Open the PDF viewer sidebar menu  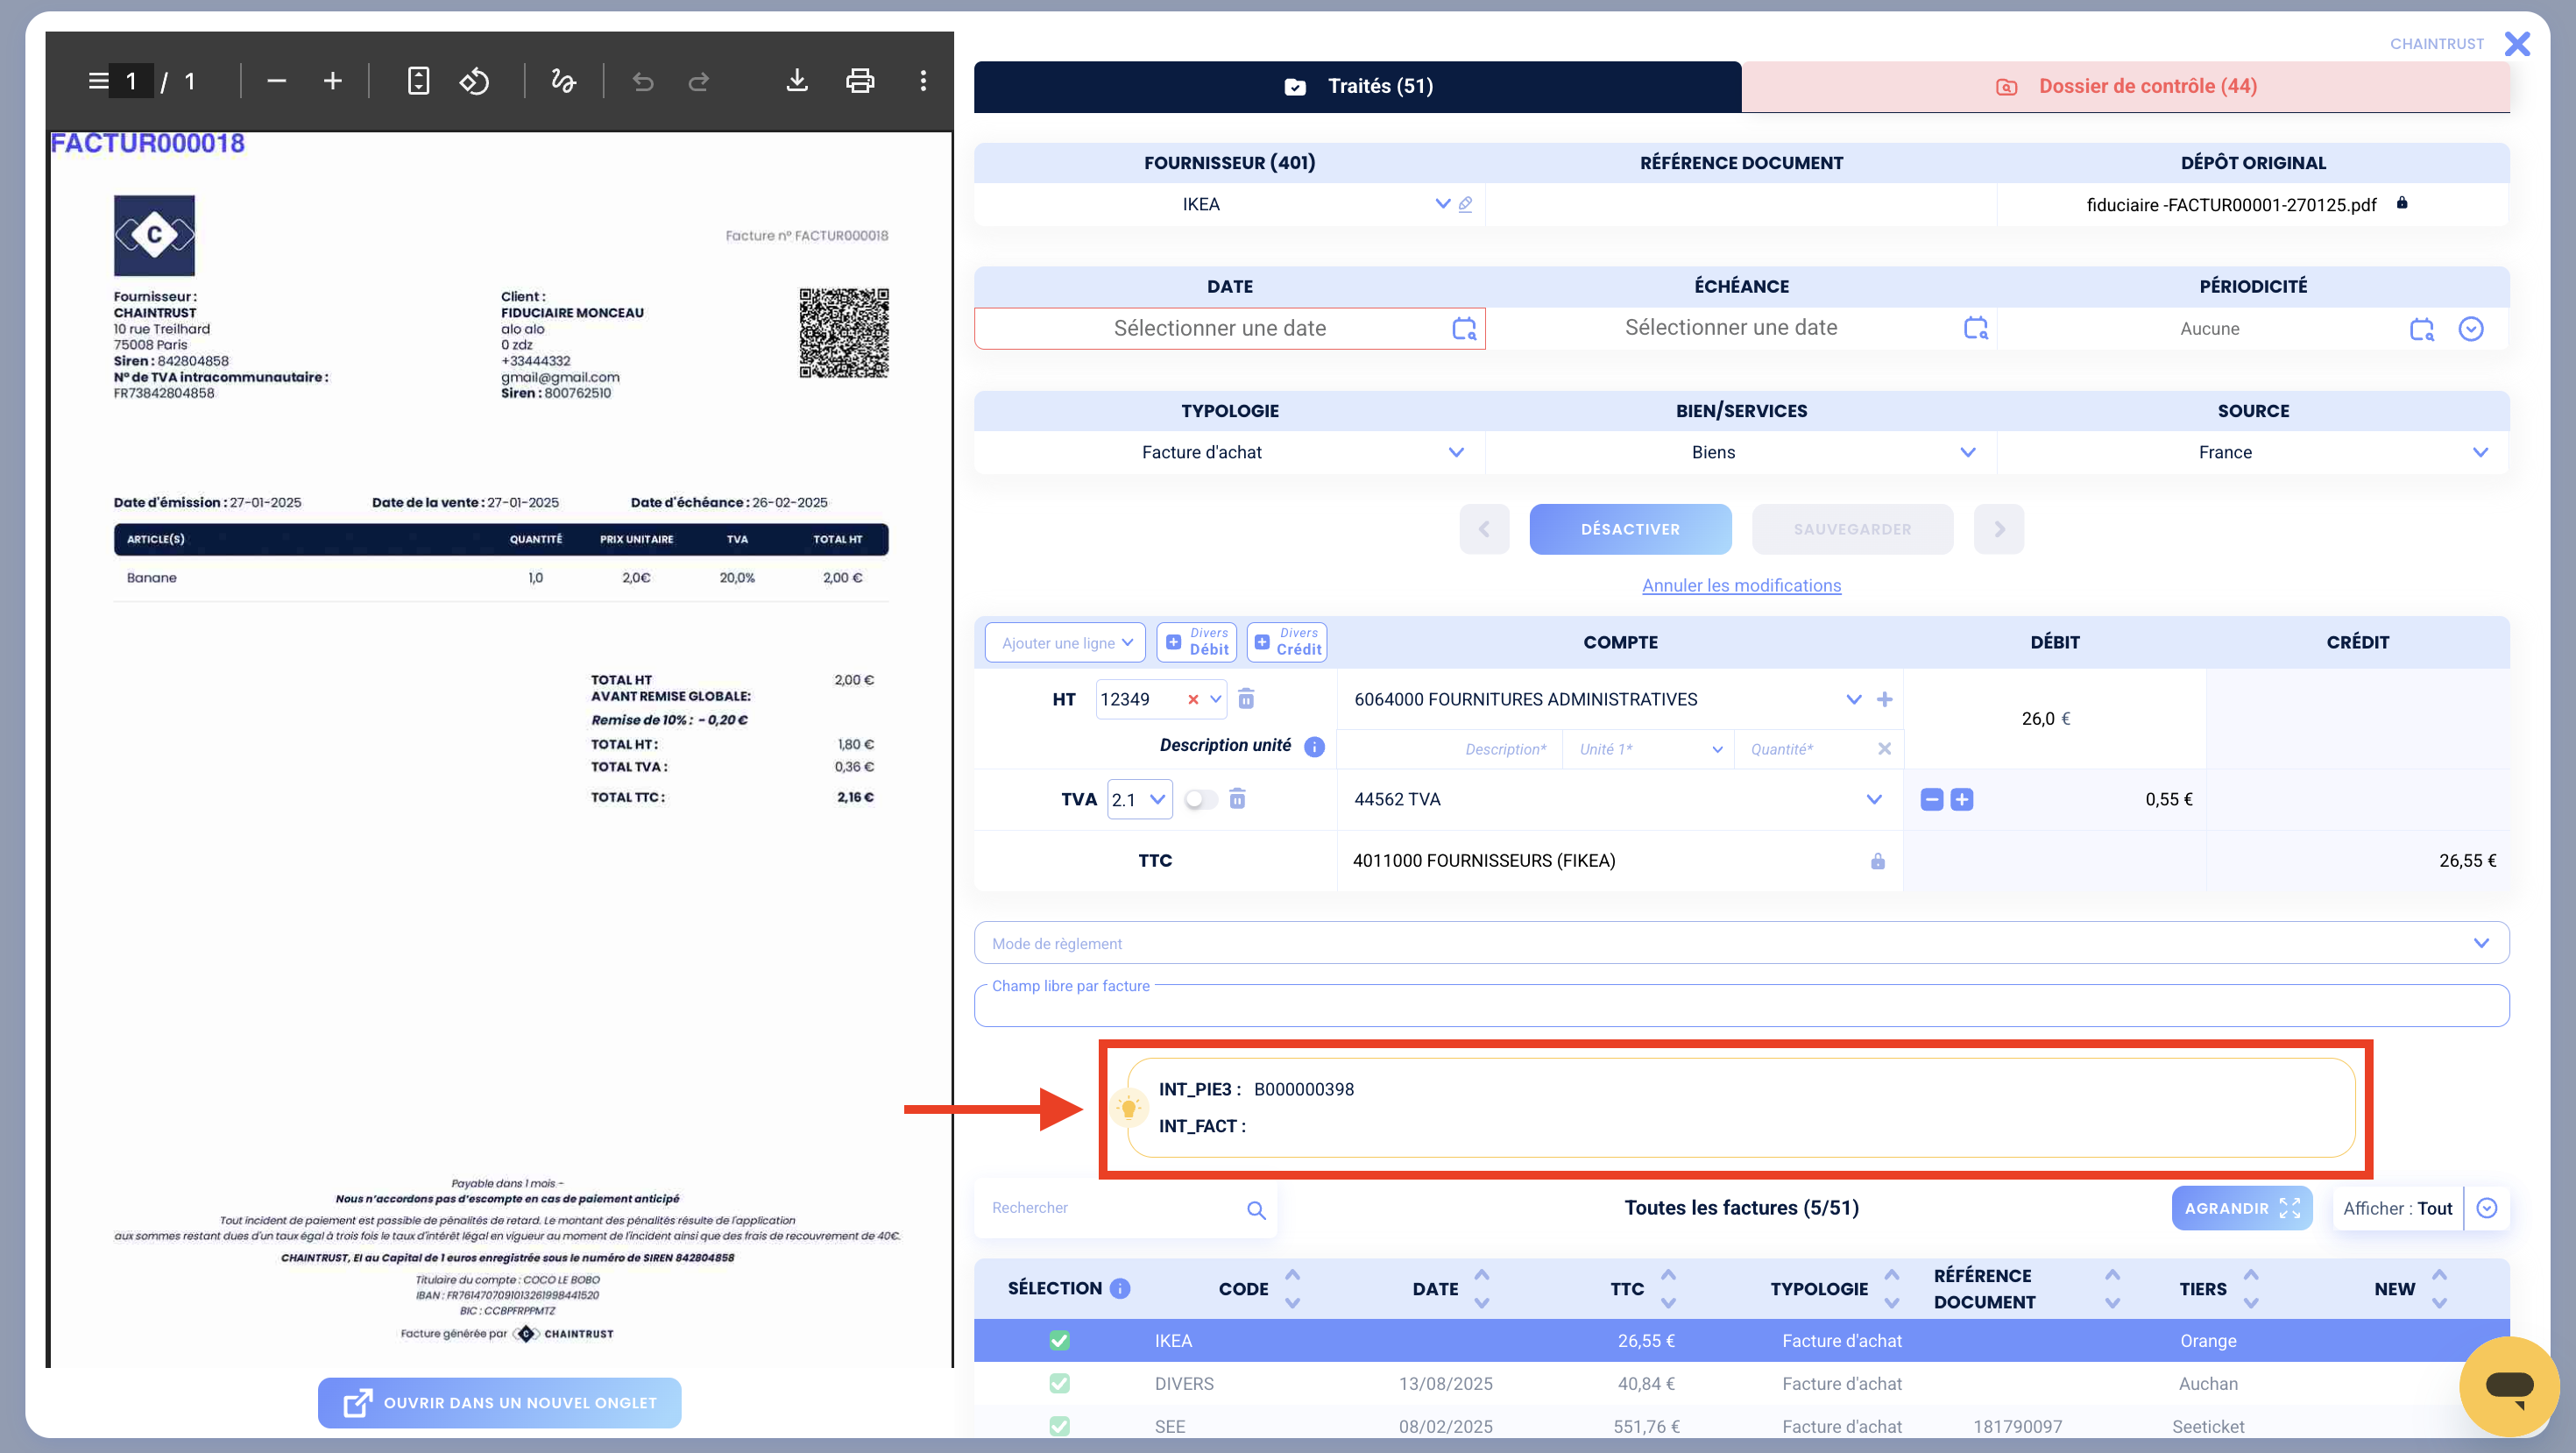[x=98, y=81]
